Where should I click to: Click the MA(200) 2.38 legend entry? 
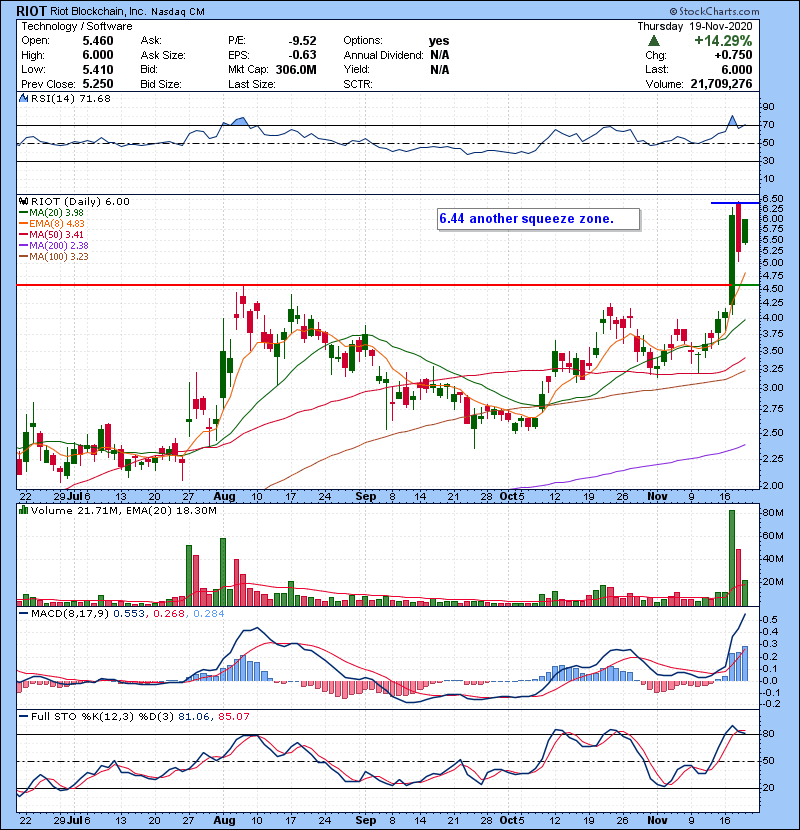pyautogui.click(x=53, y=246)
